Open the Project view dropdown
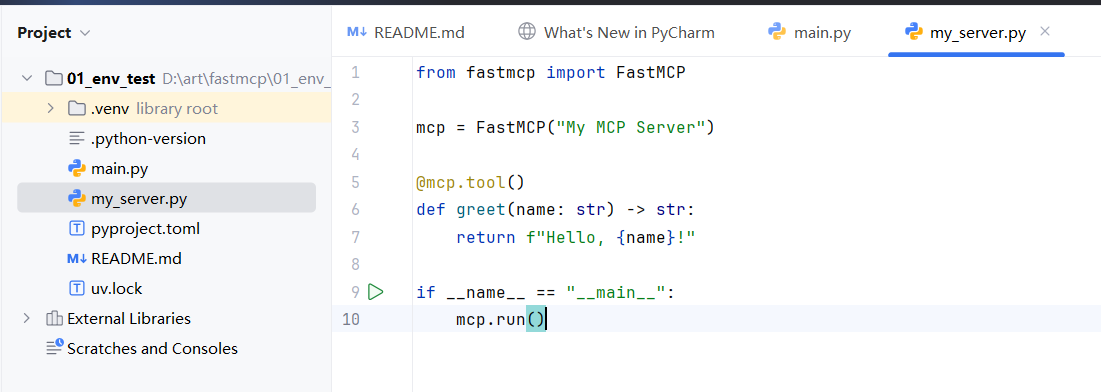 coord(54,32)
